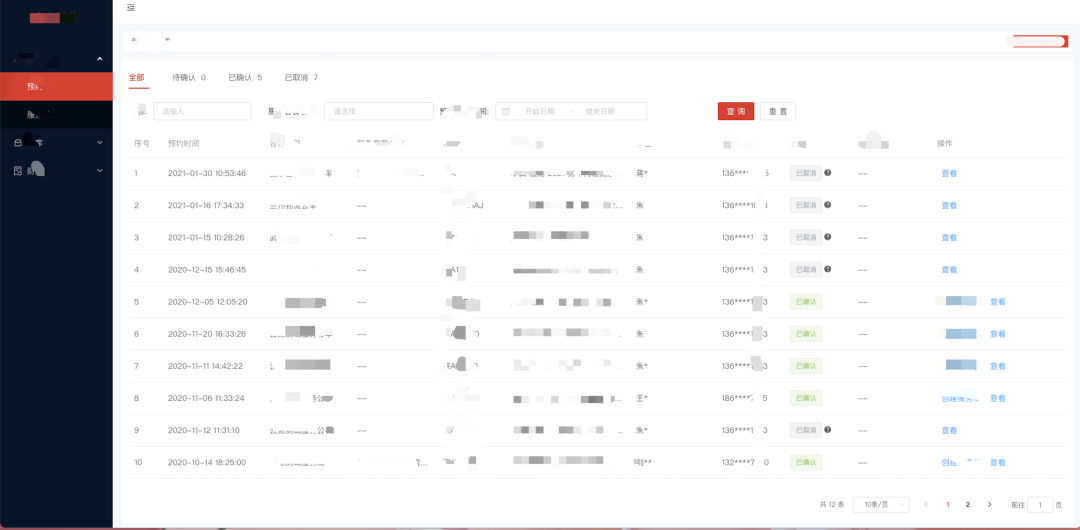Click the 开始日期 start date field
This screenshot has height=530, width=1080.
(539, 111)
